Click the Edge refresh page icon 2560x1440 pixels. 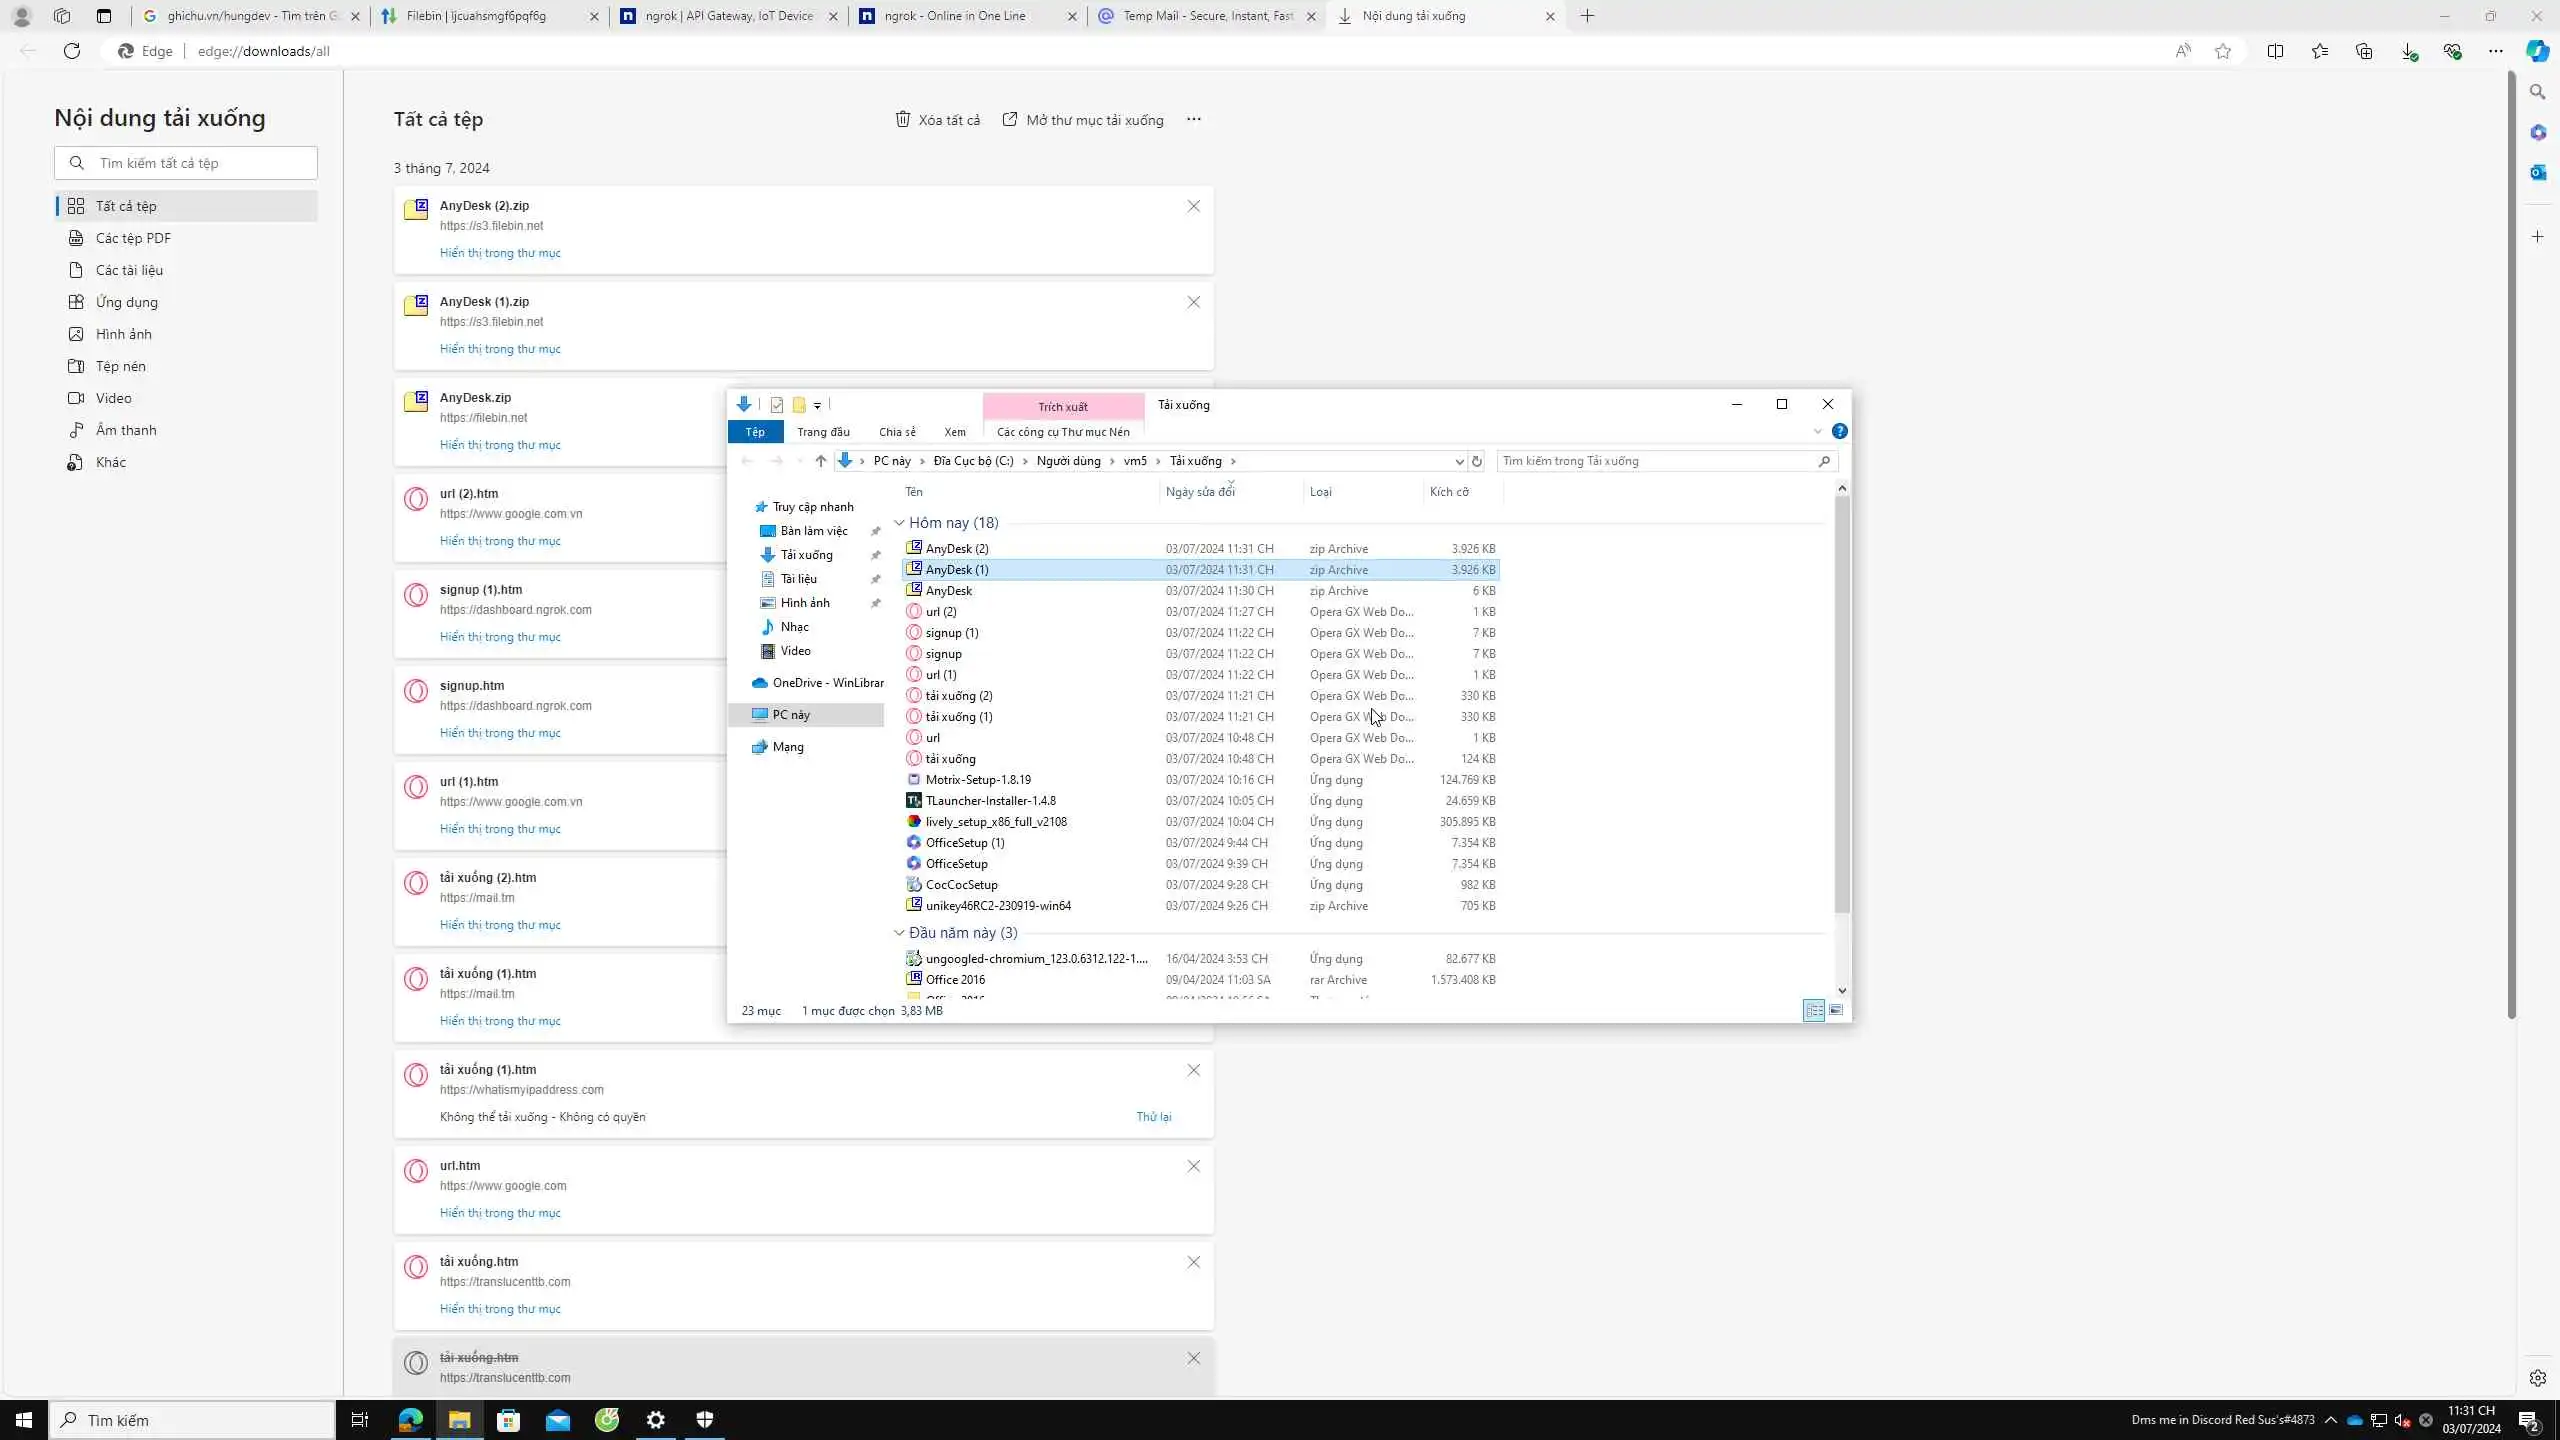(72, 51)
